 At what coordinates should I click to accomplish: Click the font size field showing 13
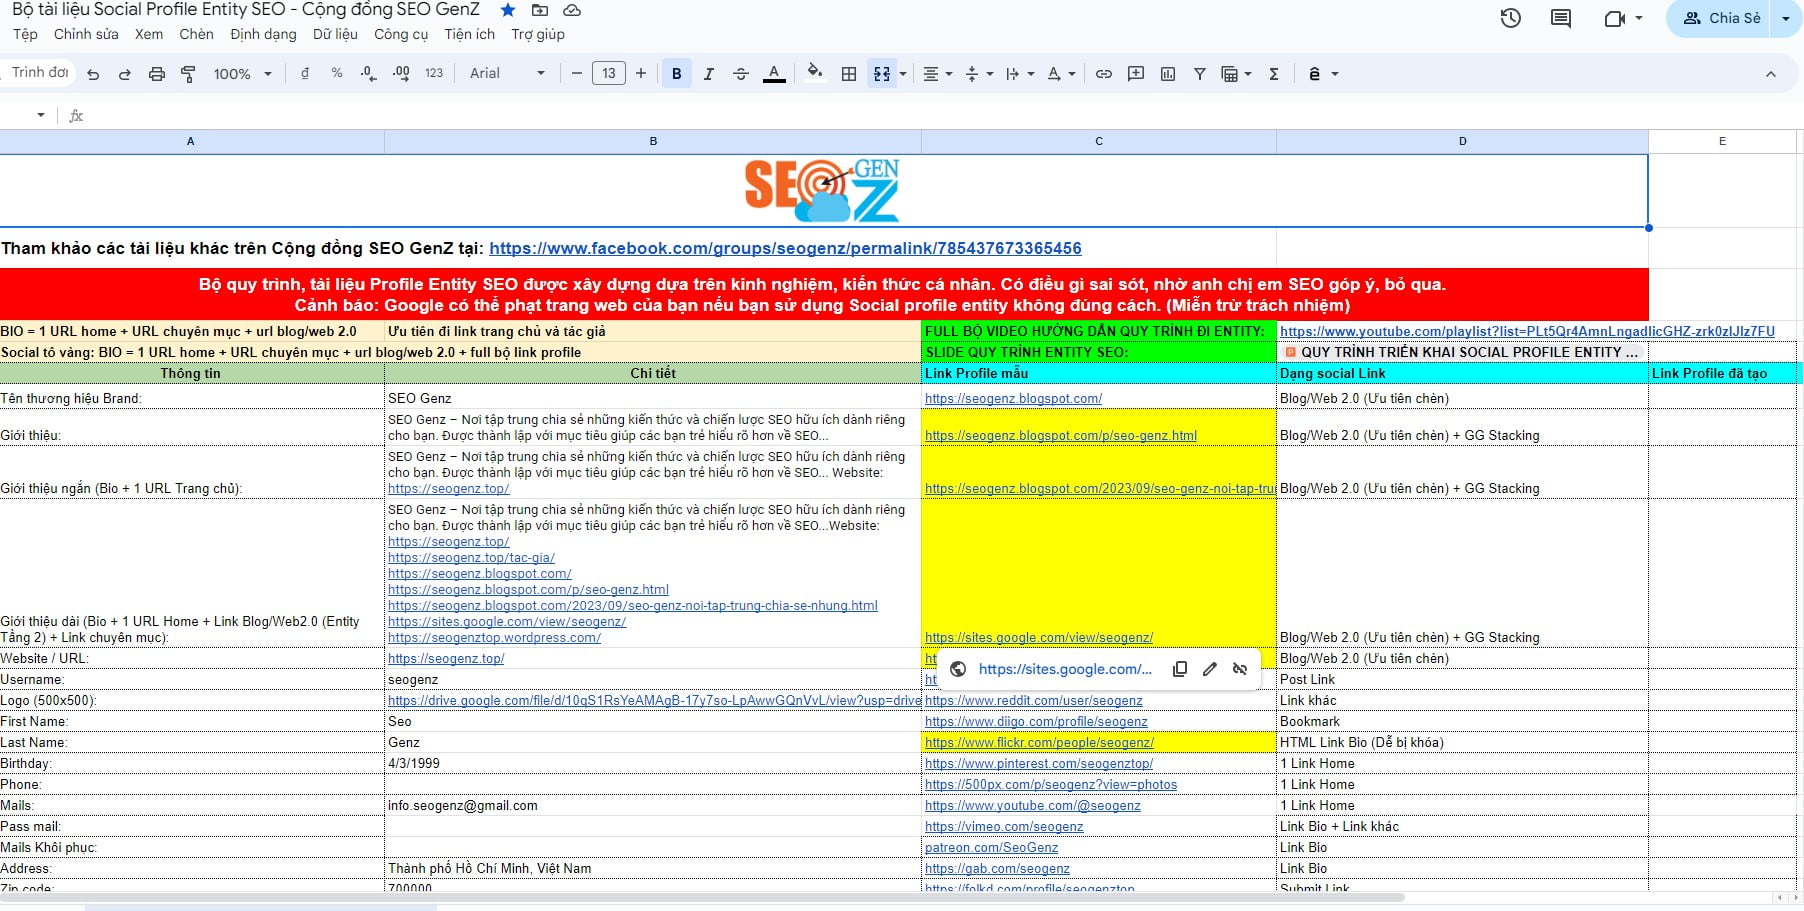tap(609, 74)
